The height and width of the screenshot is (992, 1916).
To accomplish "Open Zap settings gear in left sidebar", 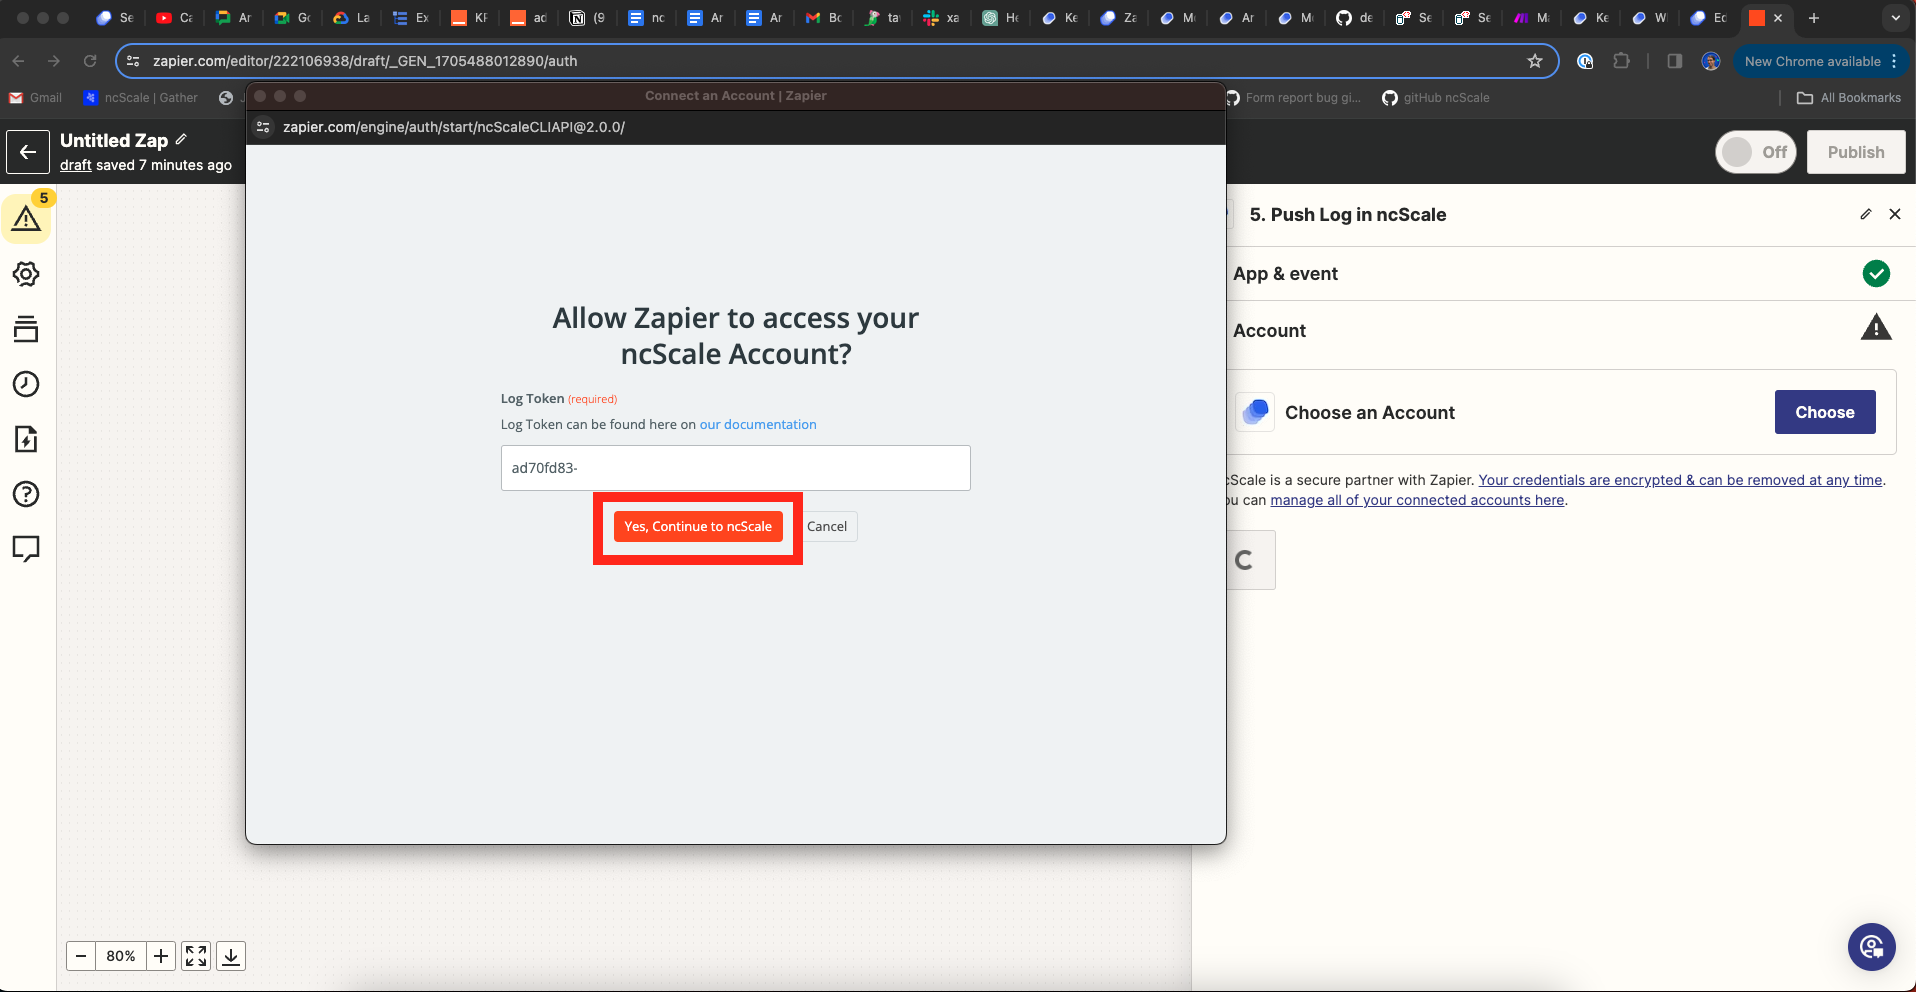I will [26, 274].
